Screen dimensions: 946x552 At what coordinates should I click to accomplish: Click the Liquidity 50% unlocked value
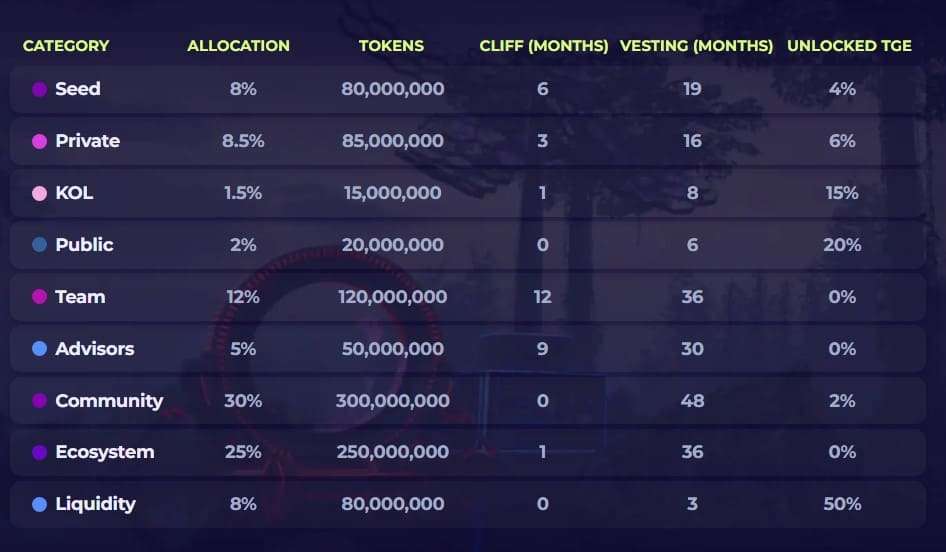842,504
